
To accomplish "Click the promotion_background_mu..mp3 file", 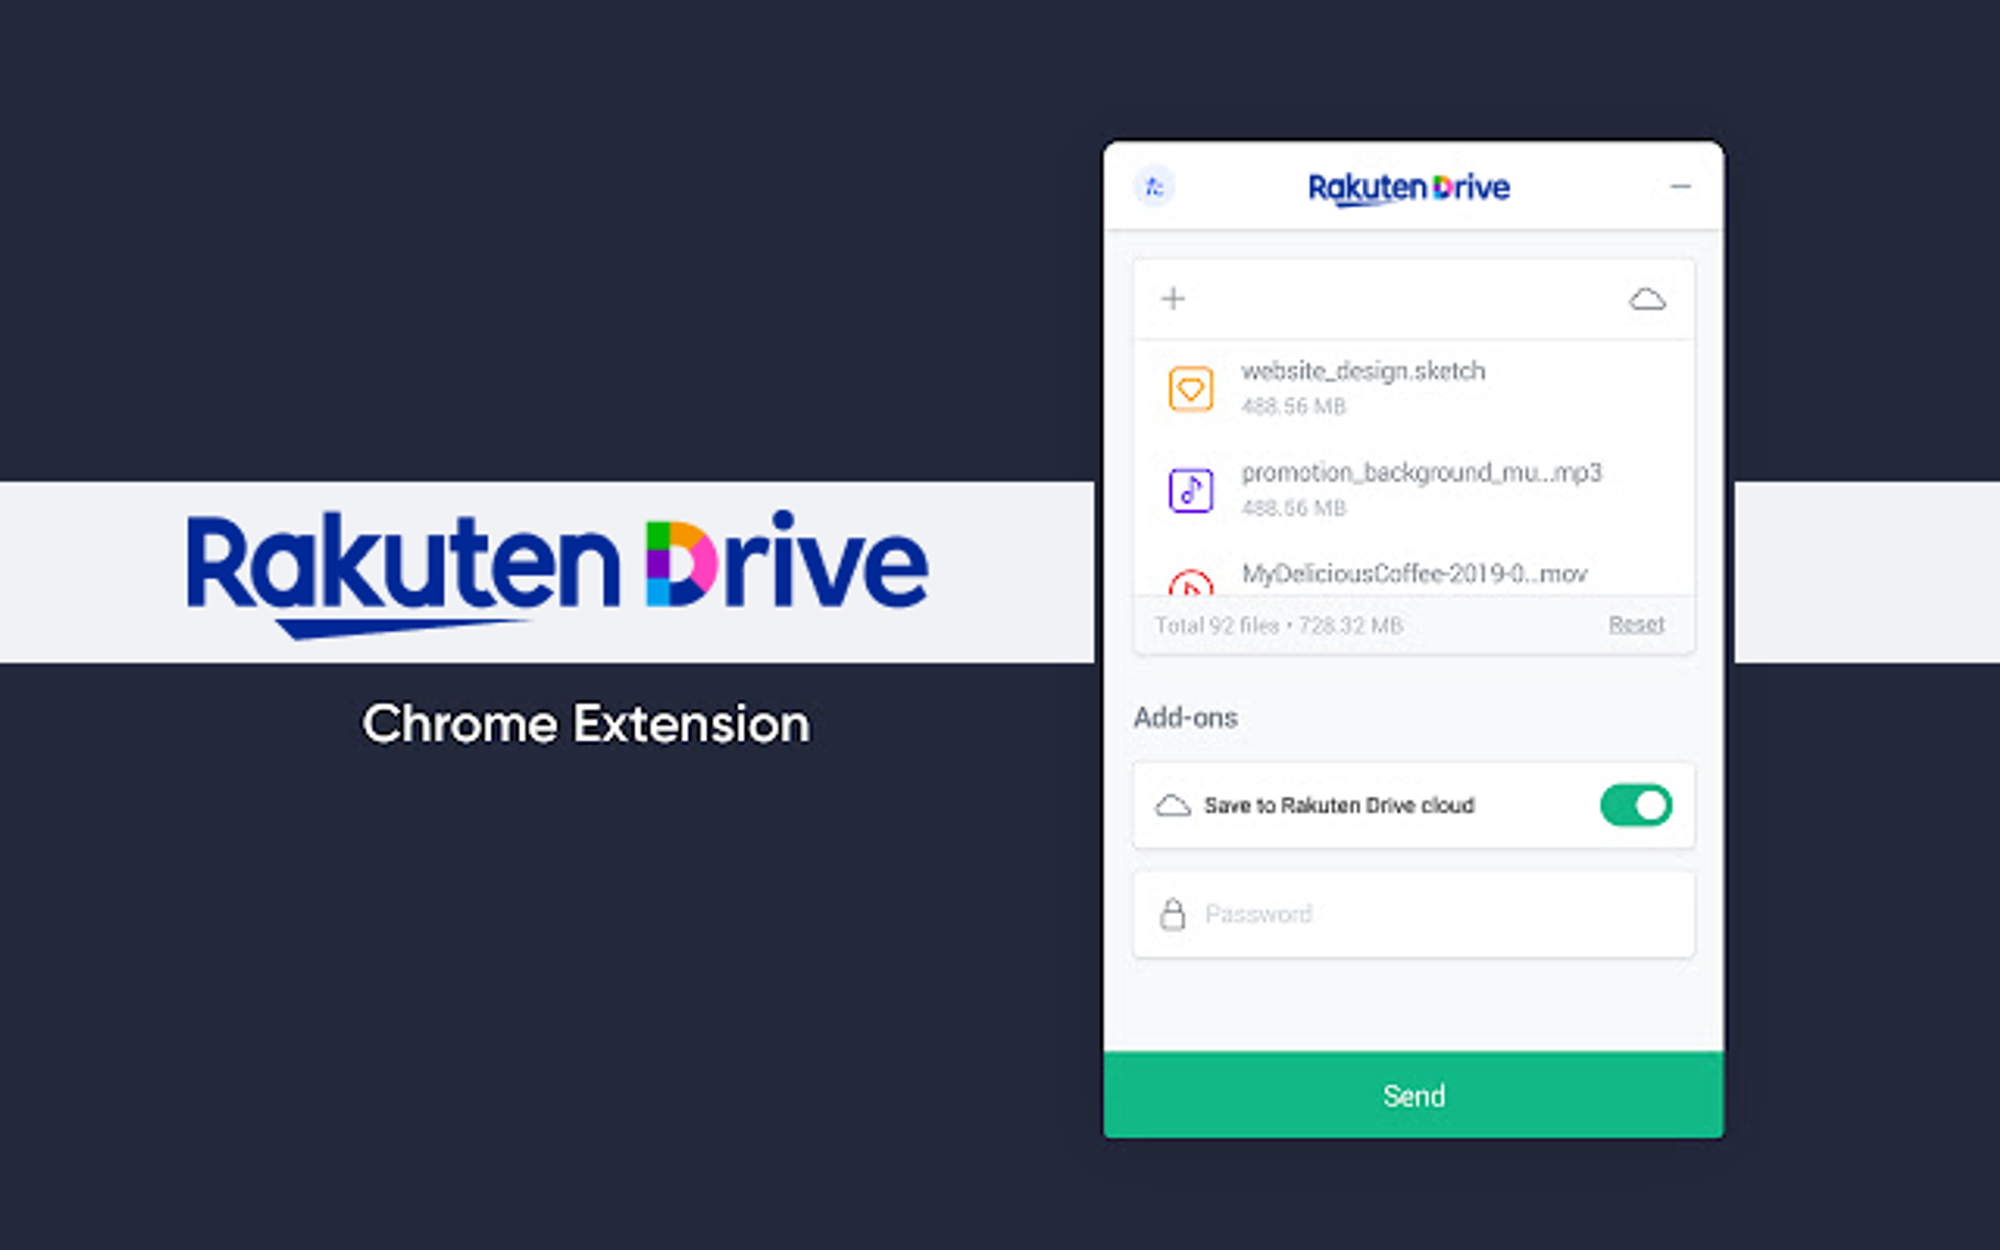I will pos(1417,487).
